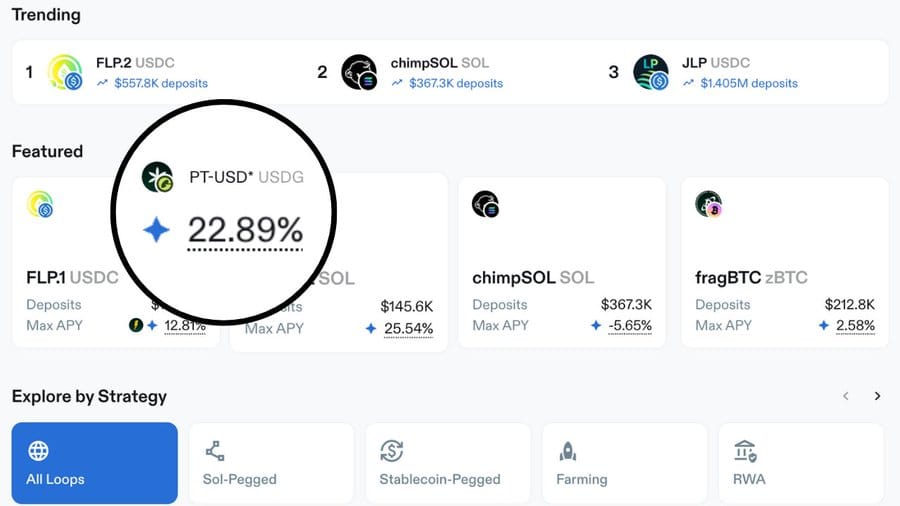Image resolution: width=900 pixels, height=506 pixels.
Task: Click the blue star beside -5.65% APY
Action: [596, 325]
